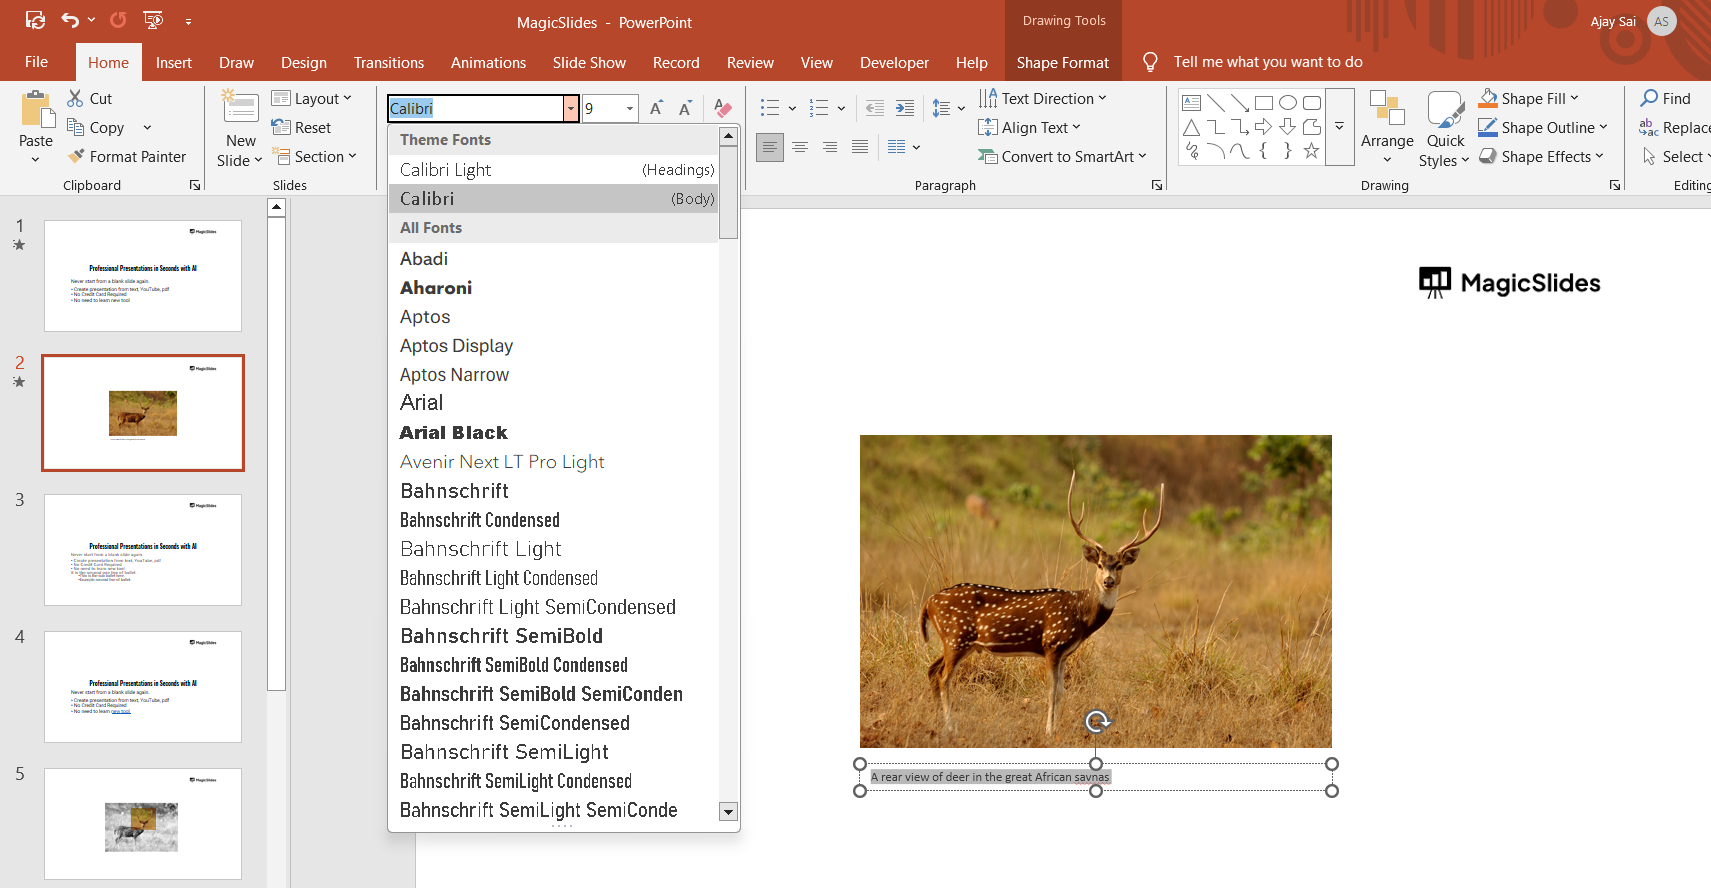
Task: Click the Cut scissors icon
Action: 76,99
